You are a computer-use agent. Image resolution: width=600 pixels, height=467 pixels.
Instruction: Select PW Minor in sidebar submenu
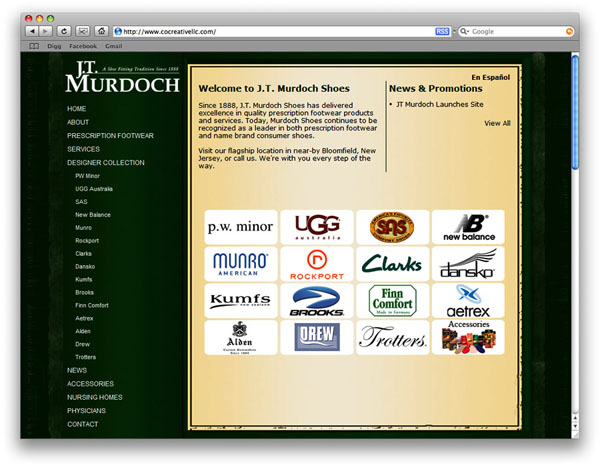pos(87,176)
